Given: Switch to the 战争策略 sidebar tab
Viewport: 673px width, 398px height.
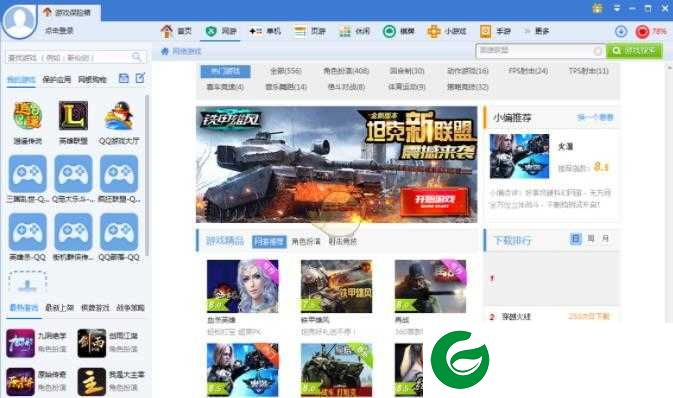Looking at the screenshot, I should click(130, 308).
